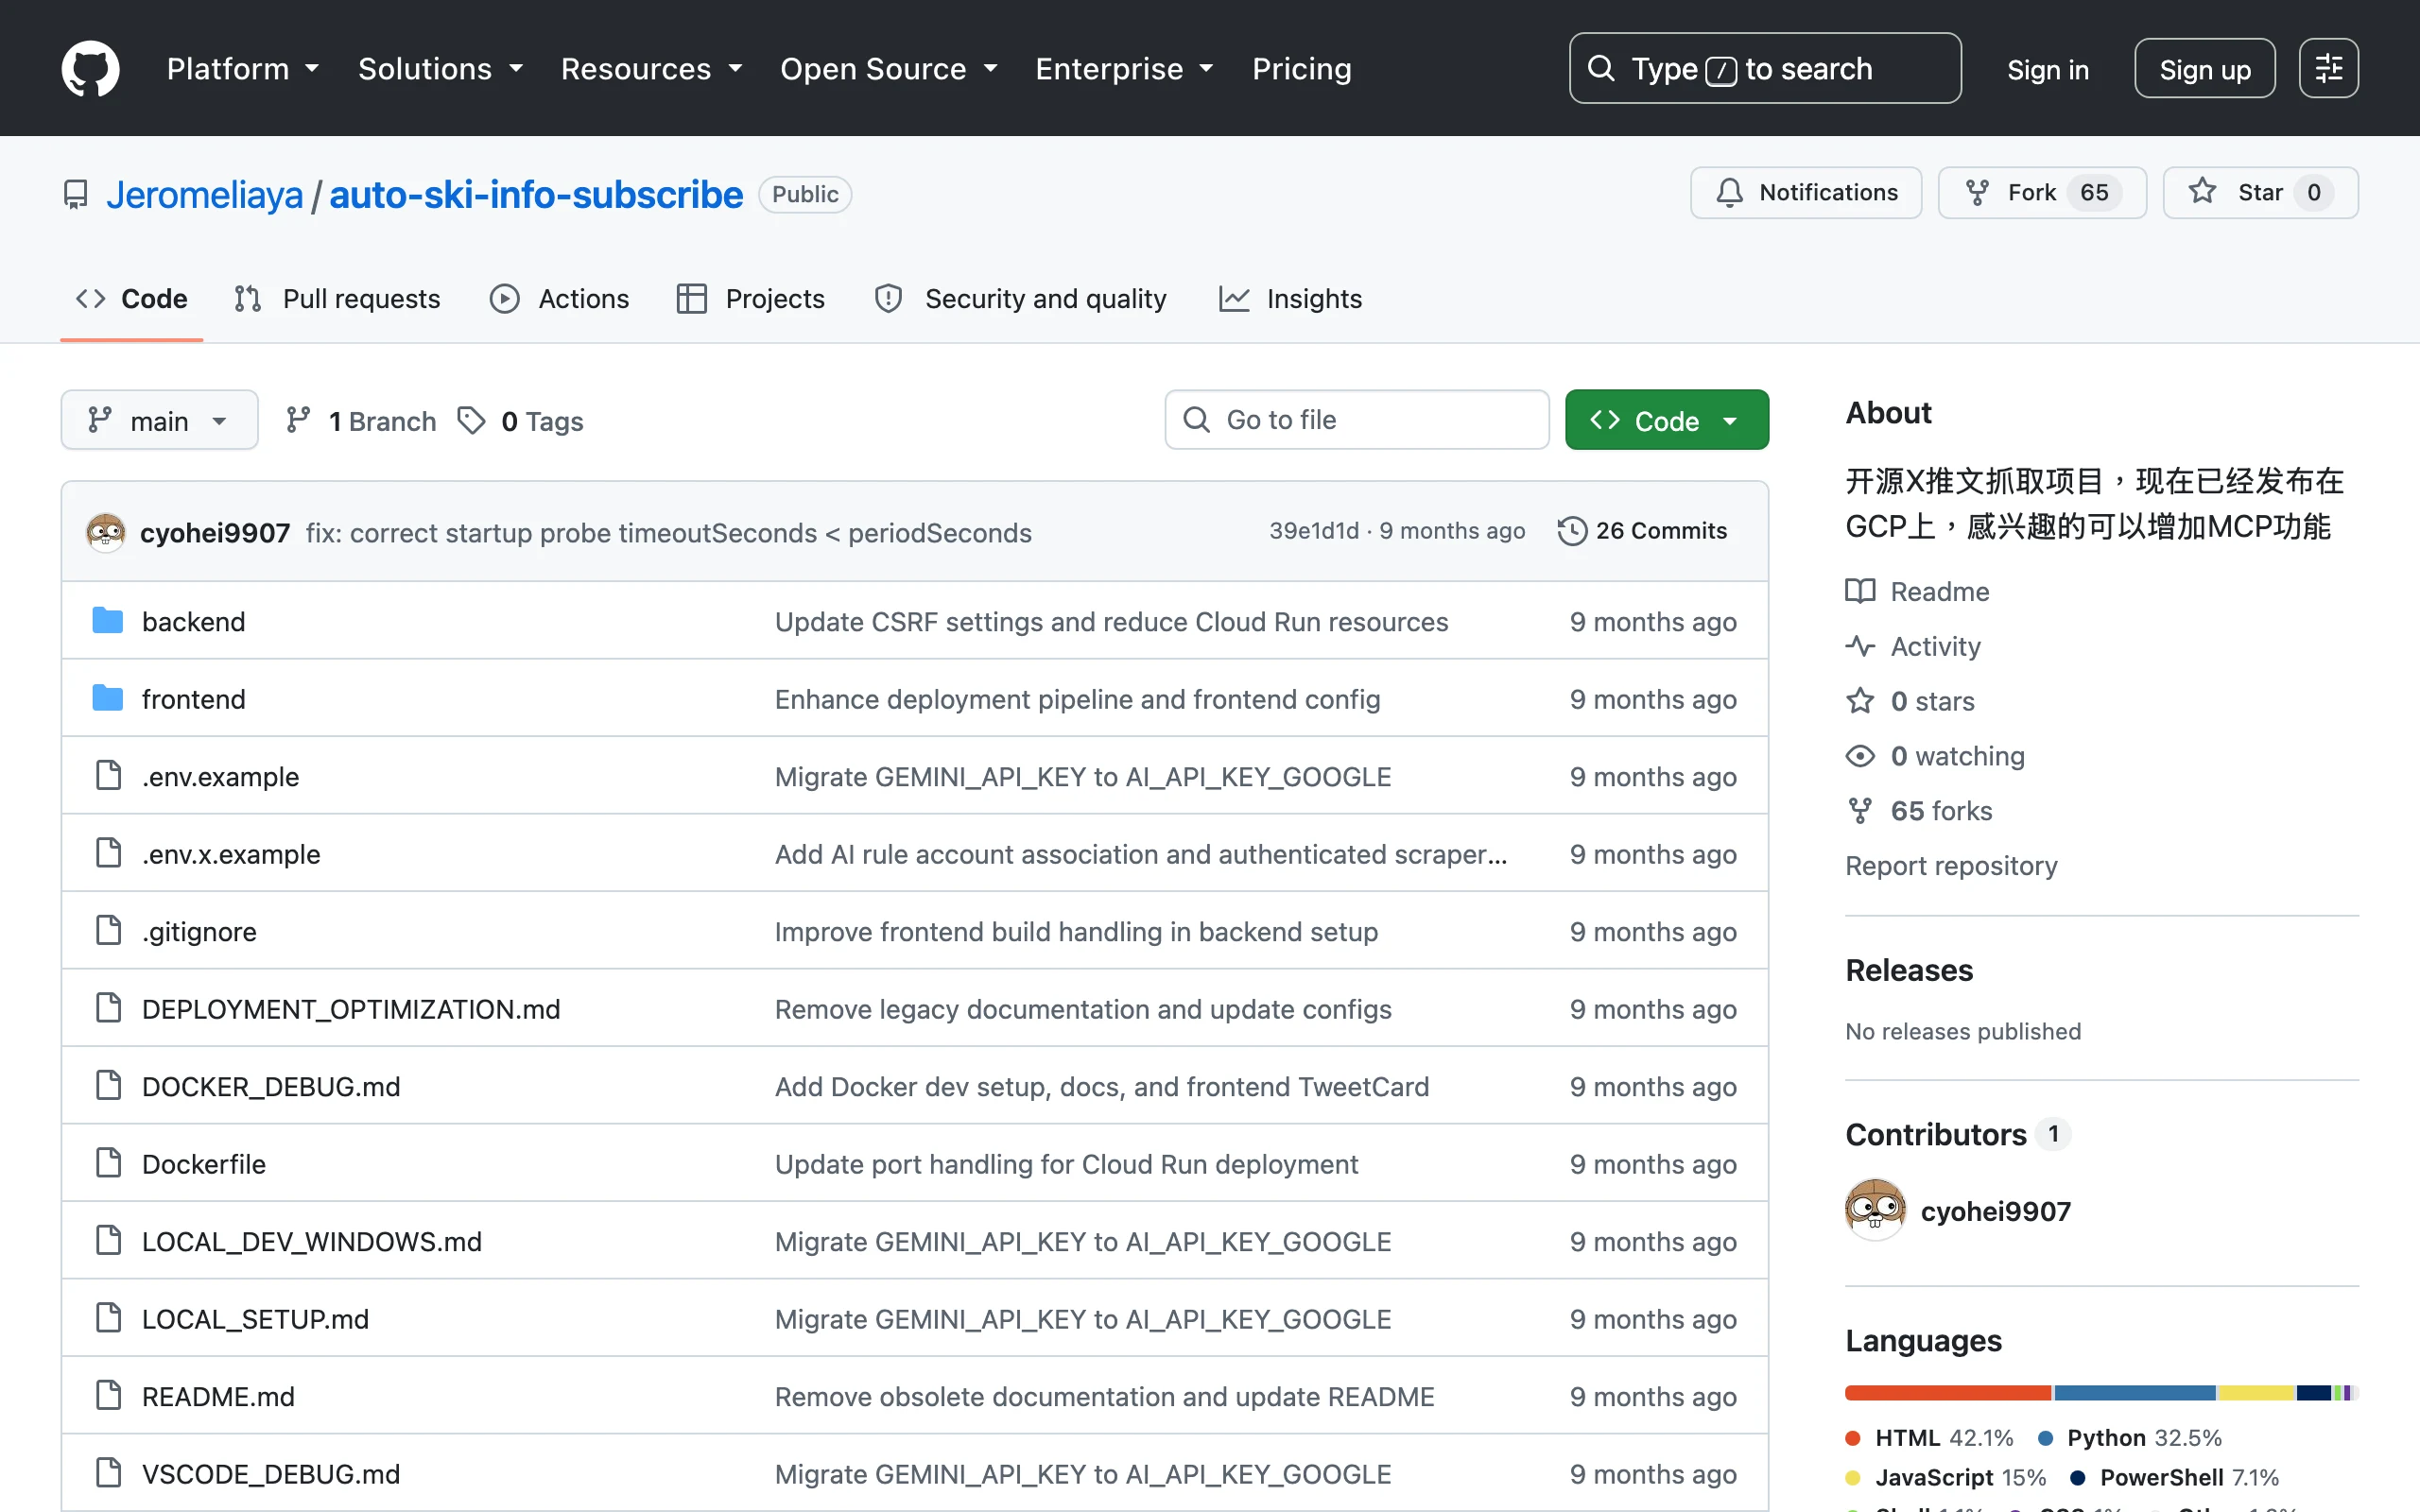Click the file icon for .env.example
Viewport: 2420px width, 1512px height.
point(108,776)
